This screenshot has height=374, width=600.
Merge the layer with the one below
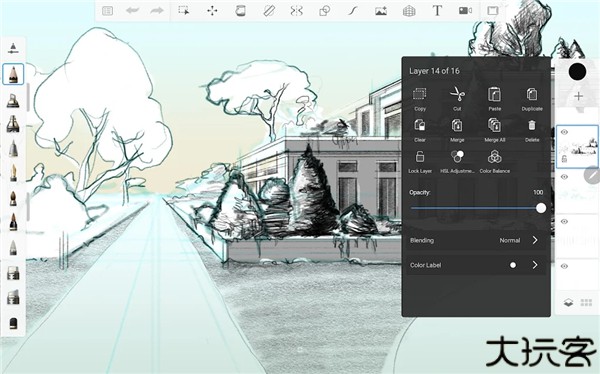tap(457, 130)
